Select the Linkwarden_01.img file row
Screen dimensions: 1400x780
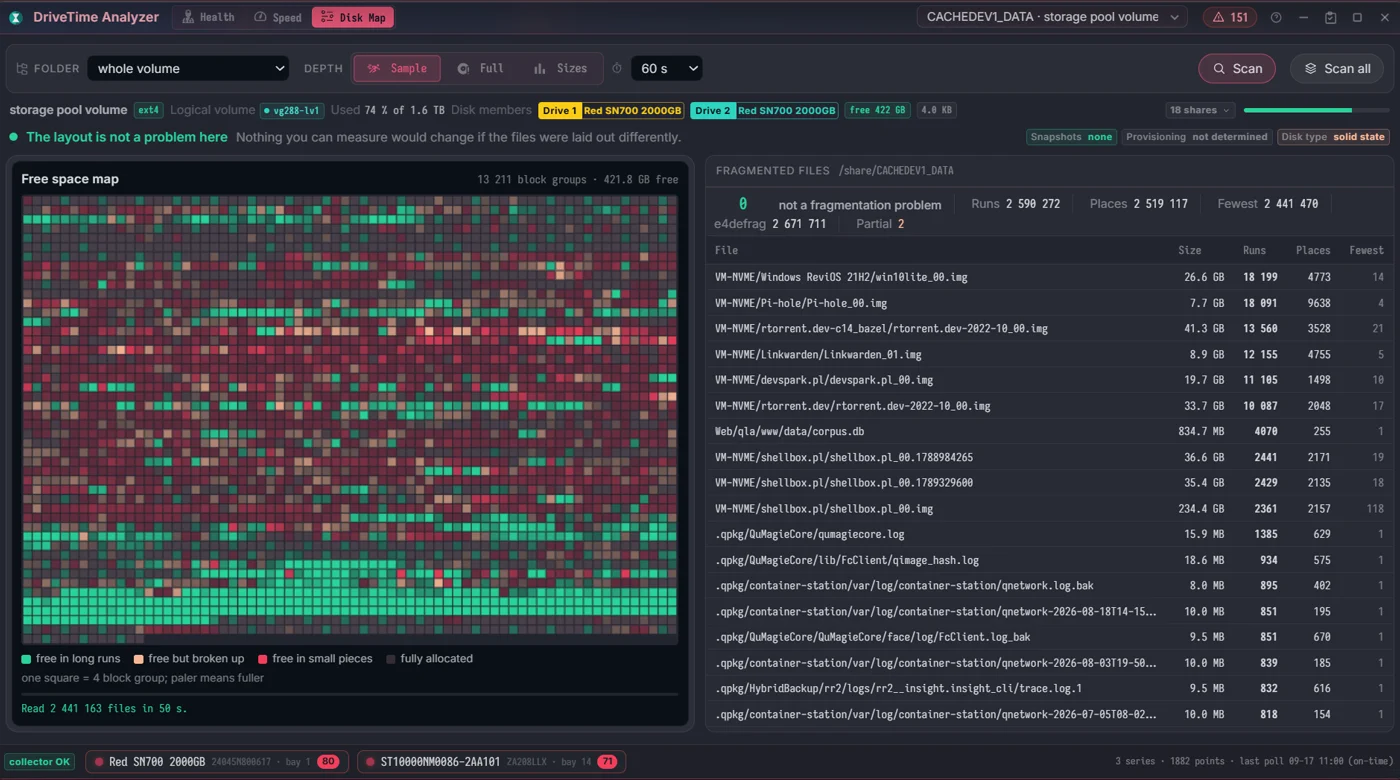1049,354
